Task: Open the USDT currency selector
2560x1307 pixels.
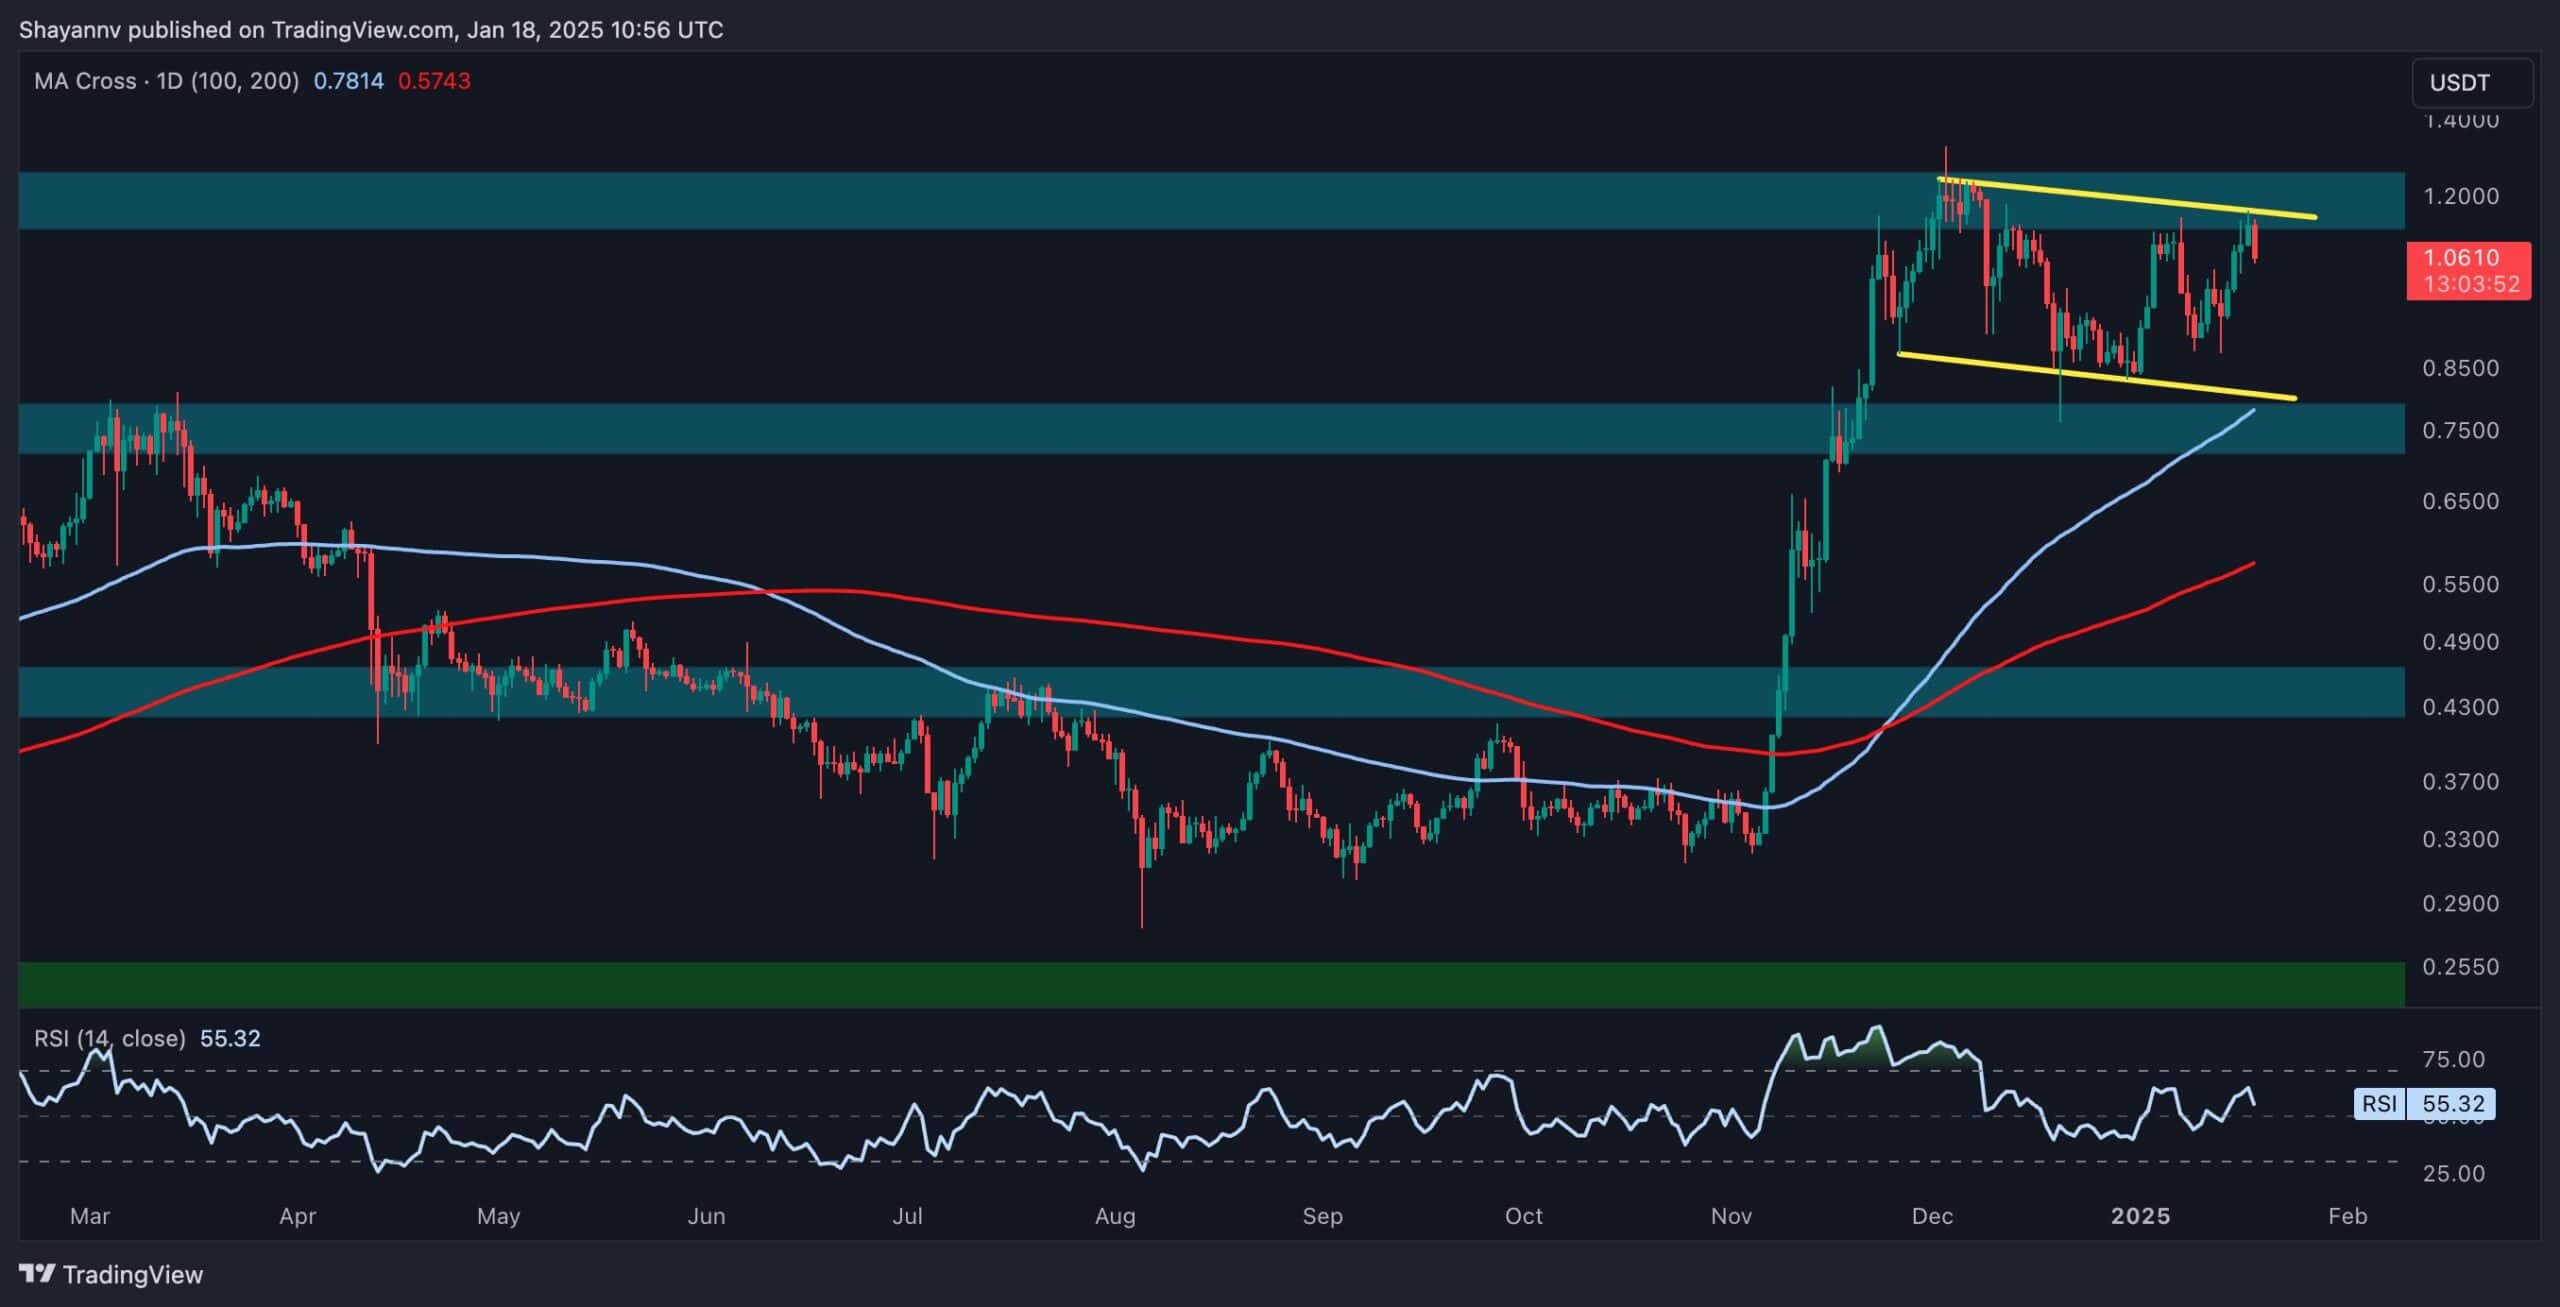Action: tap(2471, 83)
